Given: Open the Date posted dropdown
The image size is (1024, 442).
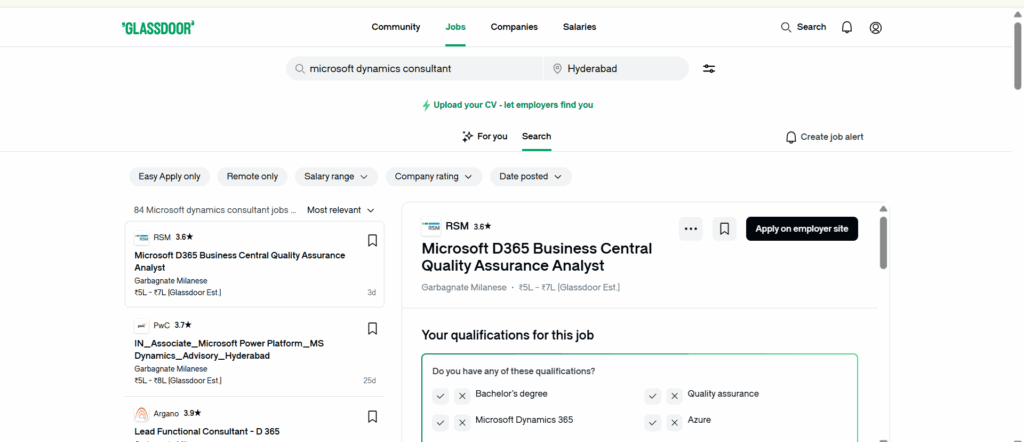Looking at the screenshot, I should pyautogui.click(x=530, y=177).
